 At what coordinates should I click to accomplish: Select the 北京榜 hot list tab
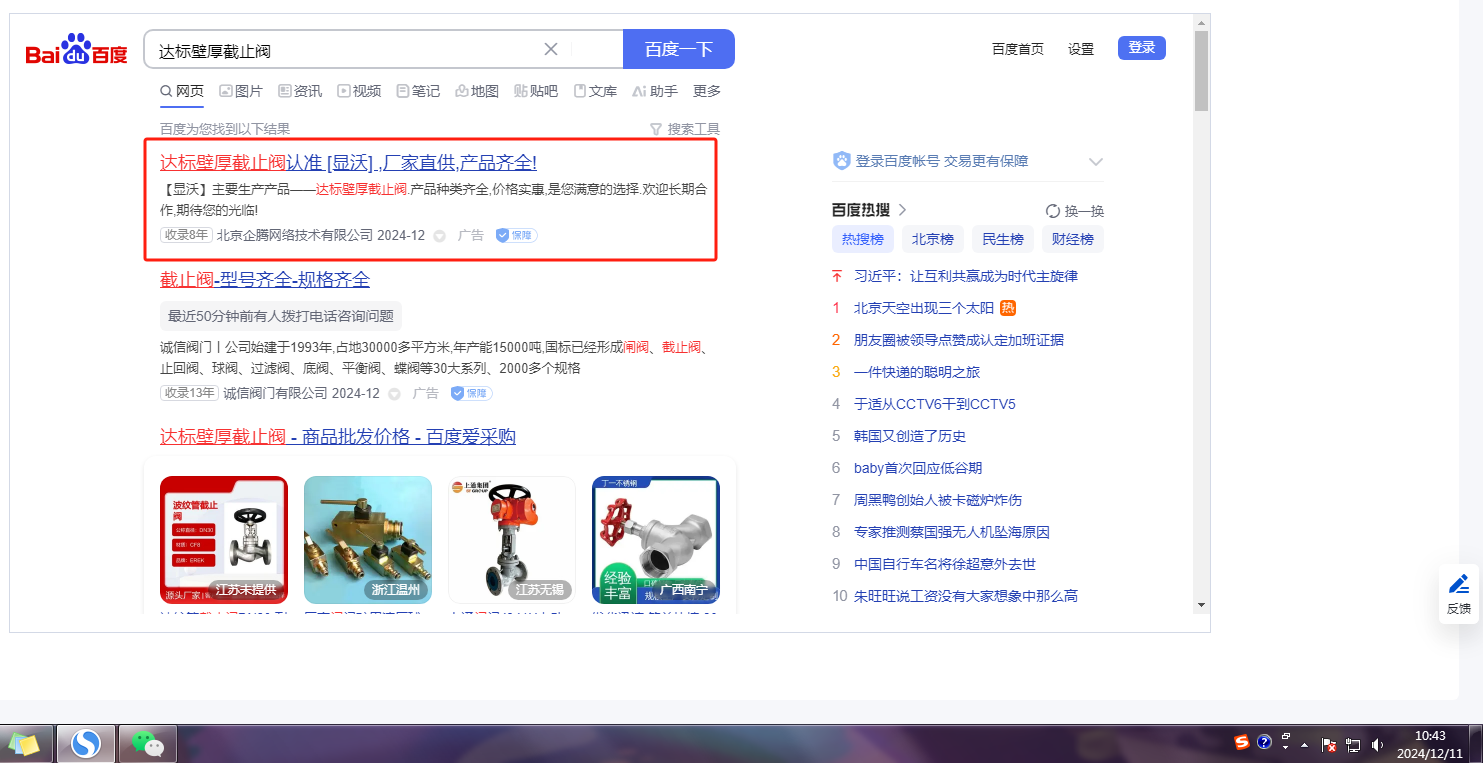[932, 239]
